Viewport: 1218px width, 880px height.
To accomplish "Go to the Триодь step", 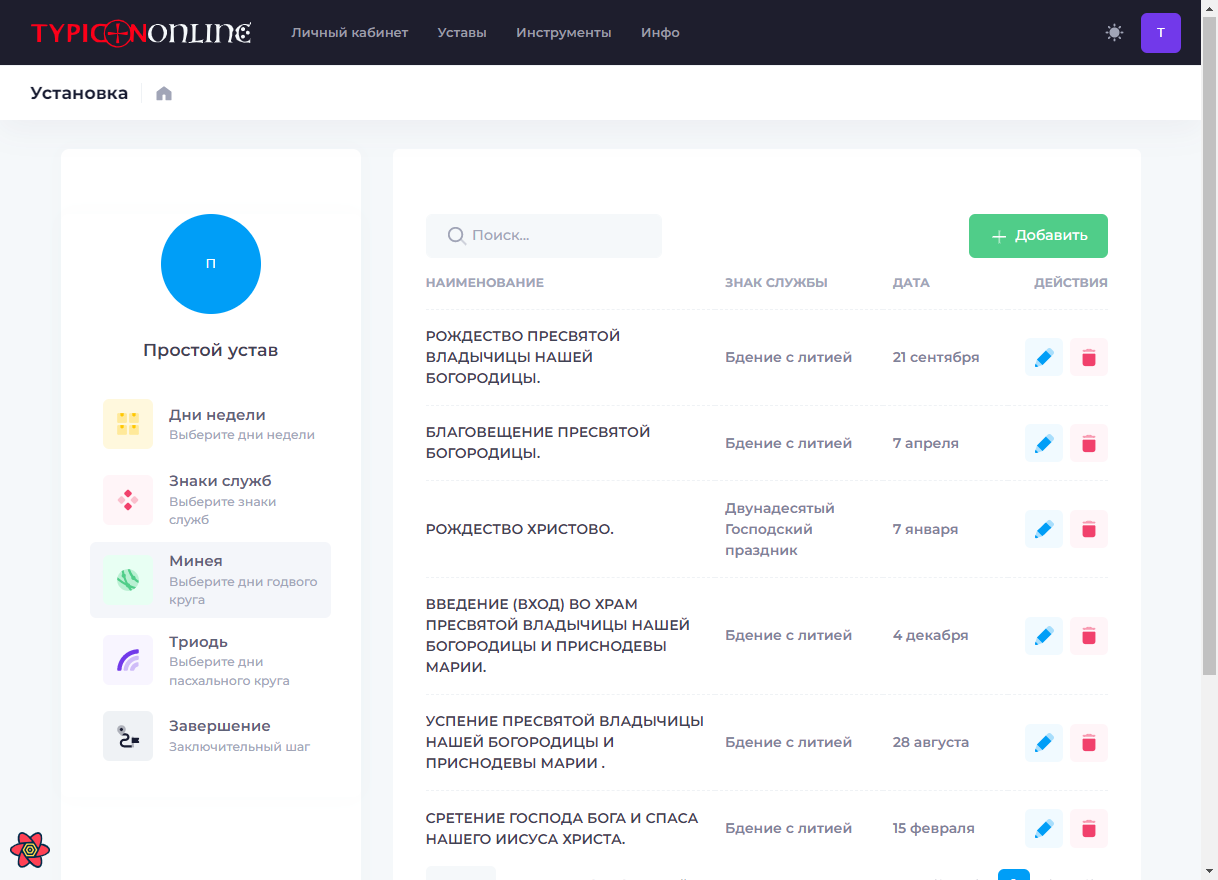I will (x=210, y=660).
